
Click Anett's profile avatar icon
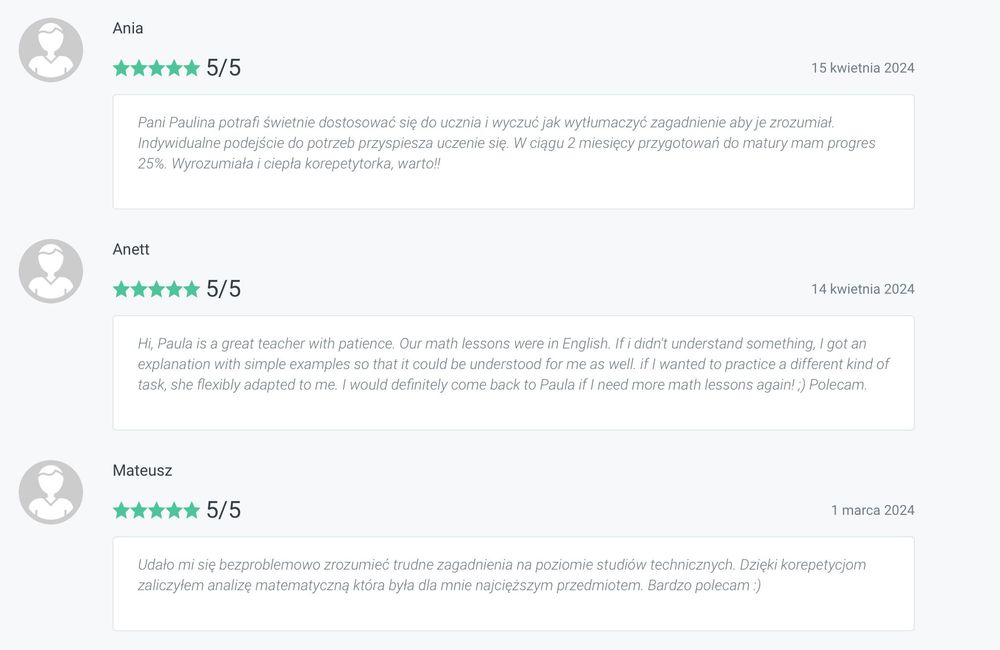tap(51, 271)
